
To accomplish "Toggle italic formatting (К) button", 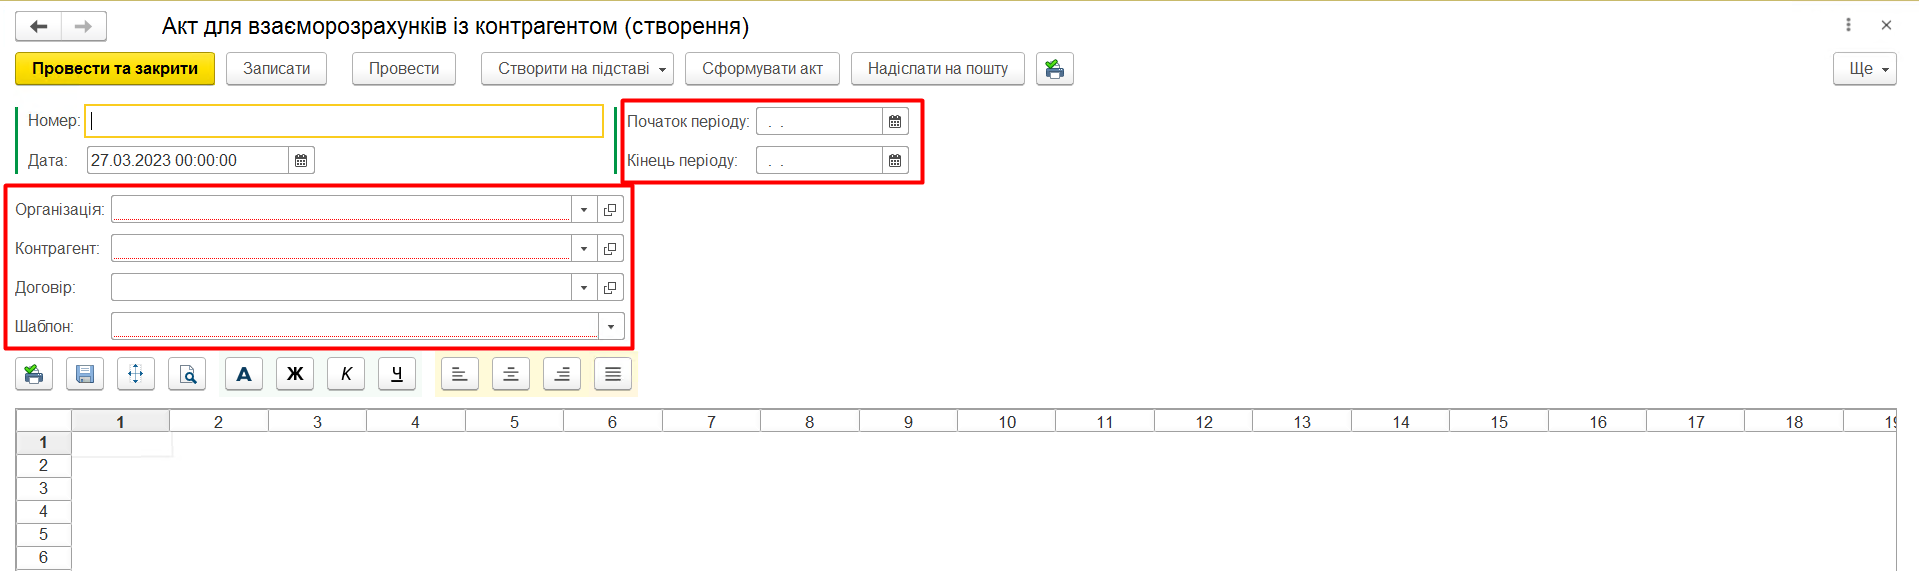I will click(346, 374).
